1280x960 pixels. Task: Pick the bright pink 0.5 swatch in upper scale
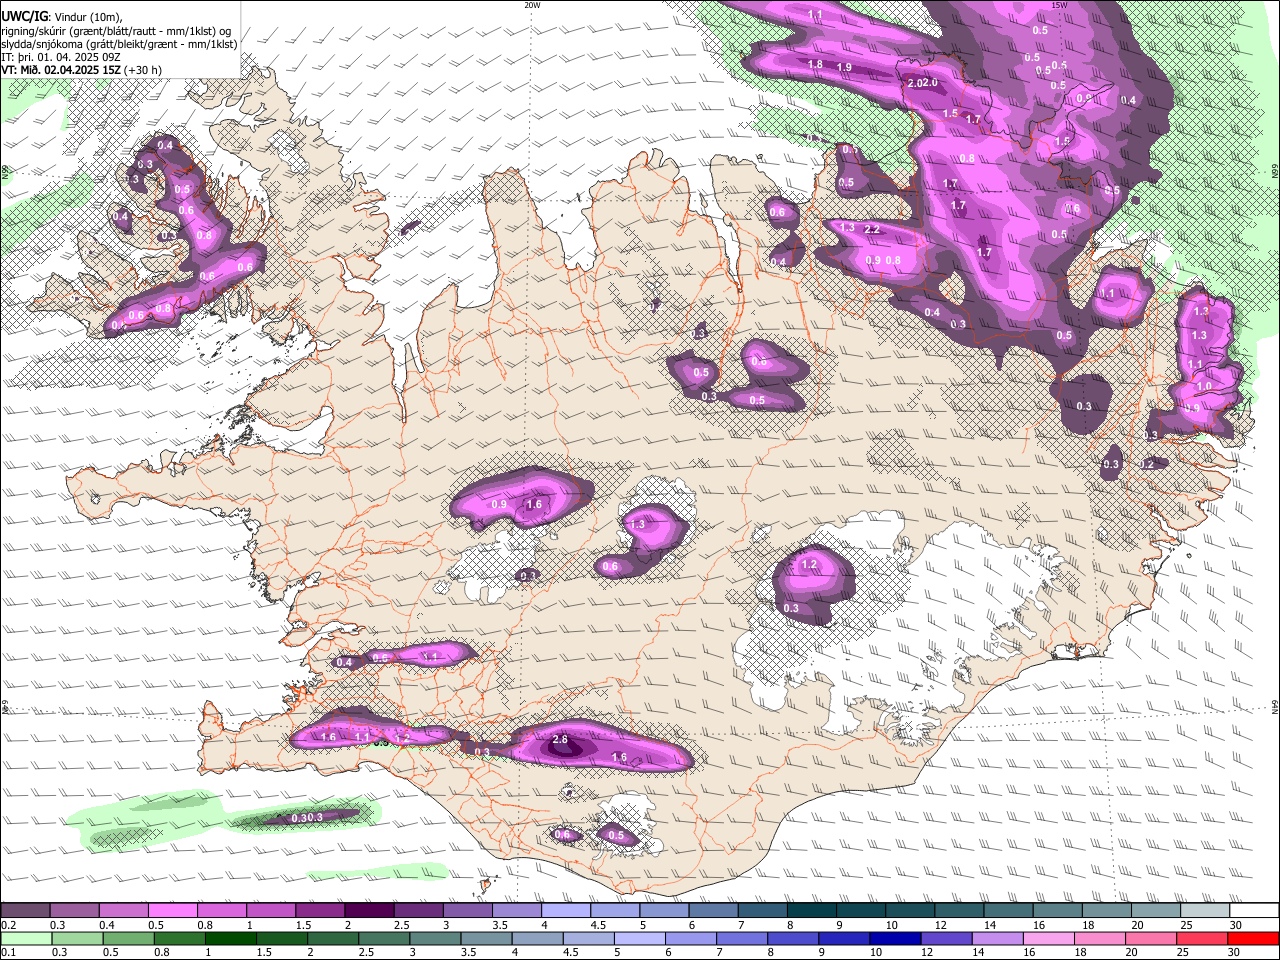click(174, 911)
